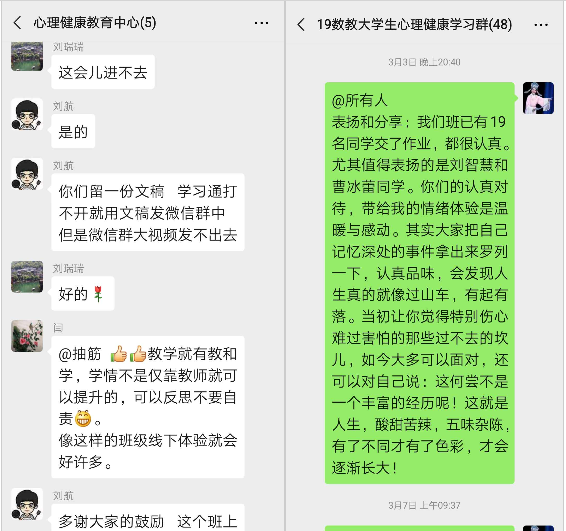Viewport: 566px width, 531px height.
Task: Tap the cartoon avatar beside 多谢大家的鼓励
Action: 27,504
